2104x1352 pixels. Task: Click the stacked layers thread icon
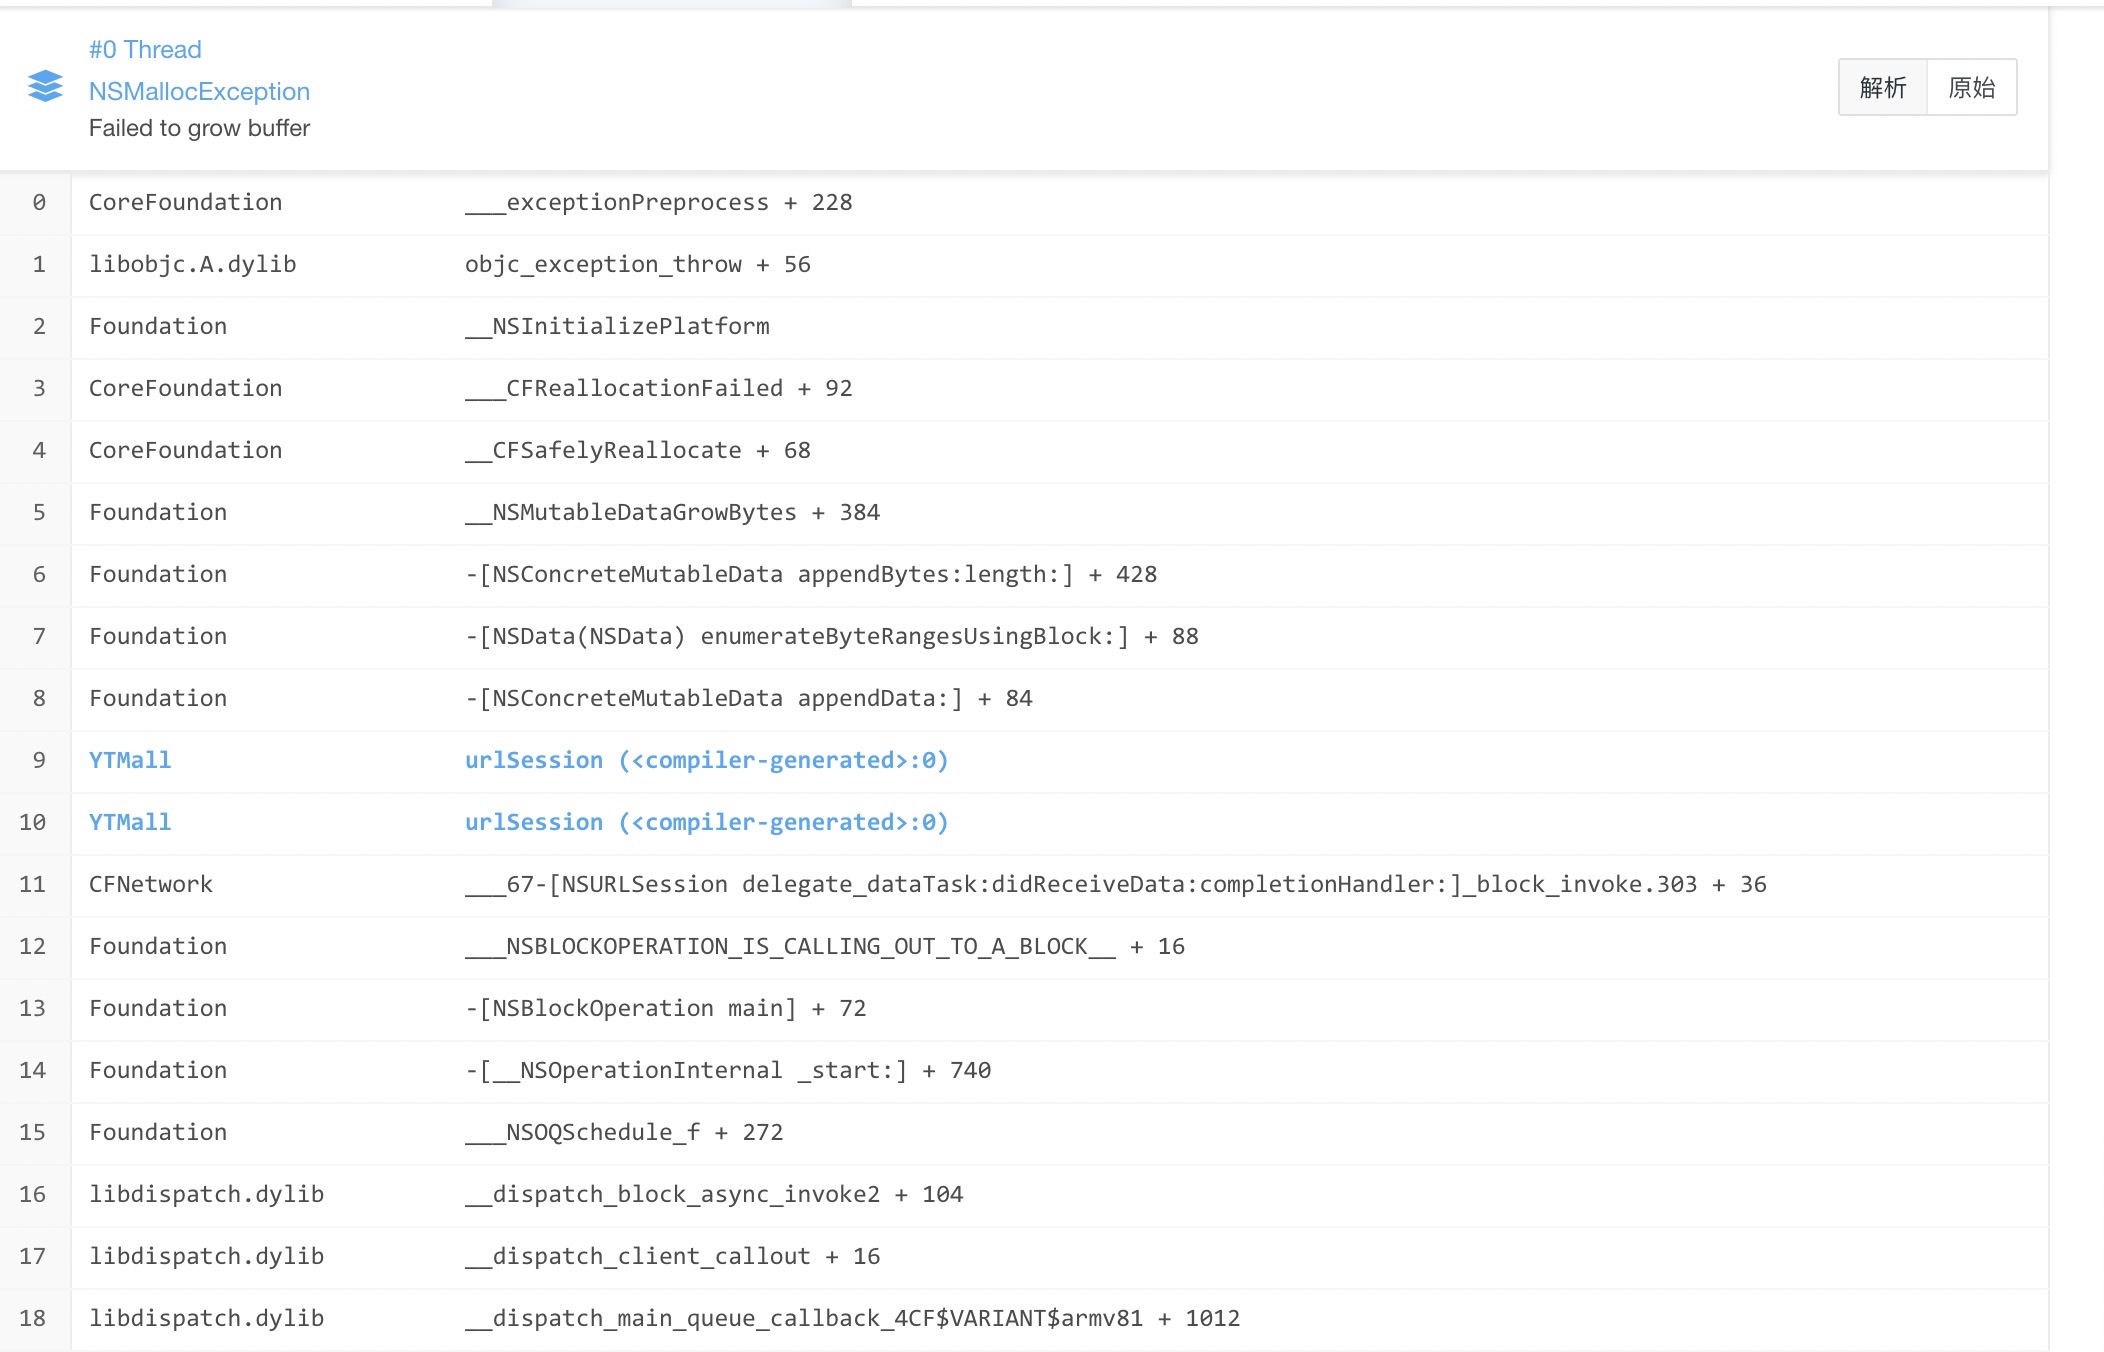(x=45, y=86)
